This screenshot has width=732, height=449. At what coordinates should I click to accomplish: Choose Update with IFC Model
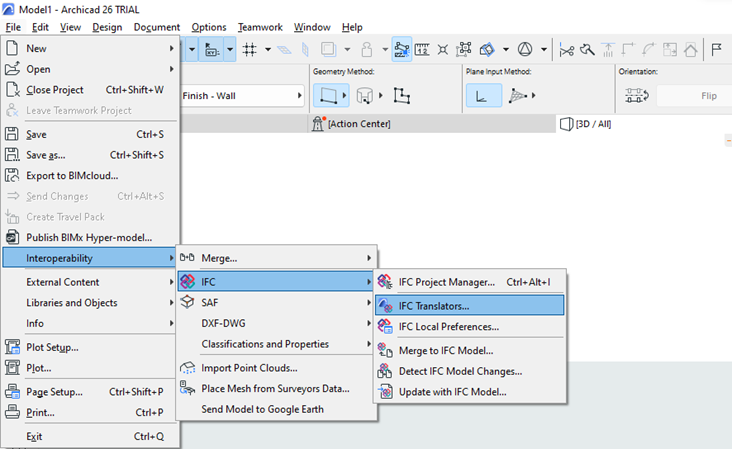click(x=471, y=392)
